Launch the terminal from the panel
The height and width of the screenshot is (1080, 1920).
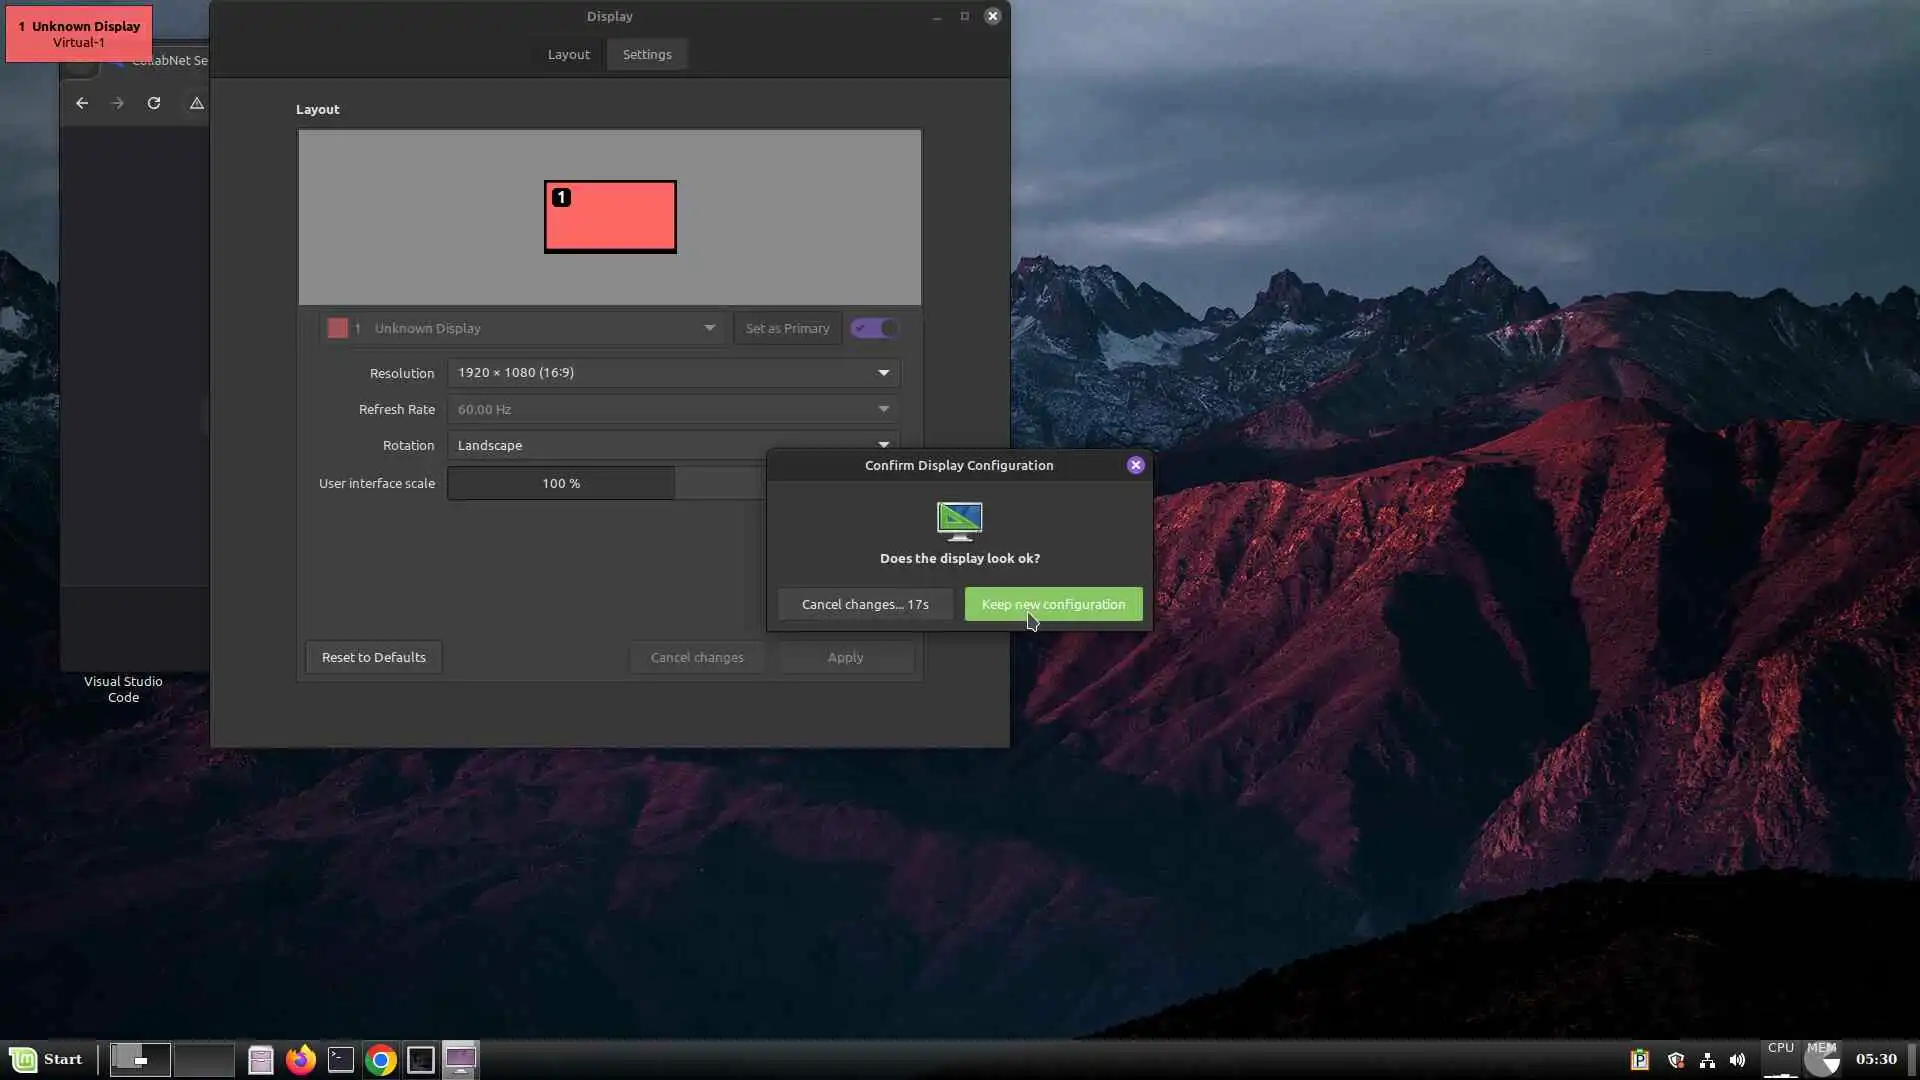tap(340, 1059)
